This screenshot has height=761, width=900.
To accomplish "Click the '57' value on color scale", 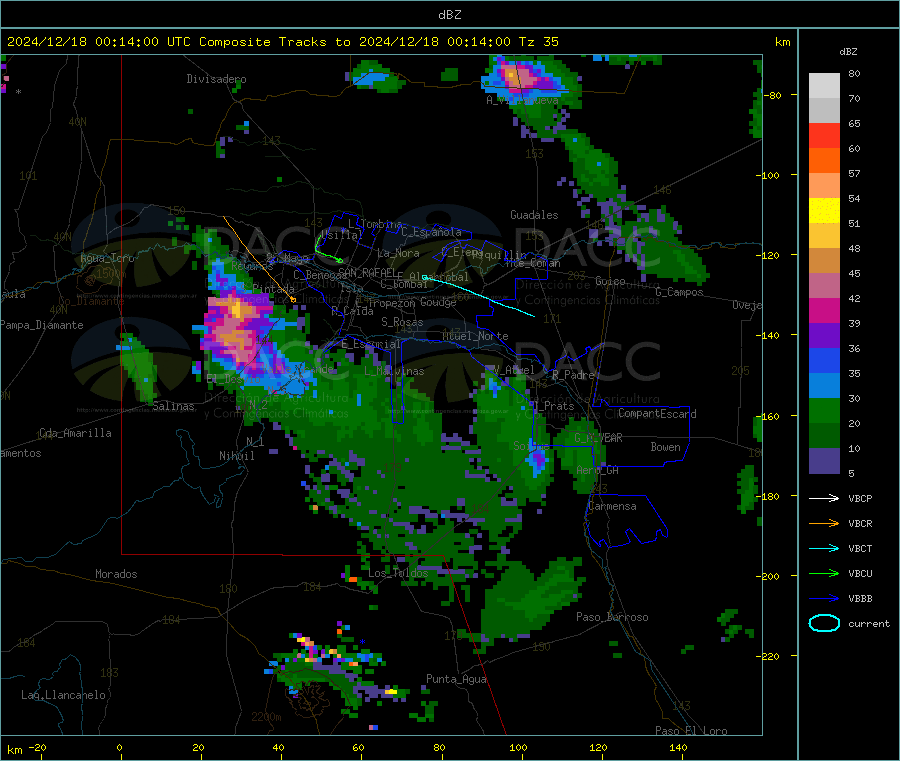I will [855, 174].
